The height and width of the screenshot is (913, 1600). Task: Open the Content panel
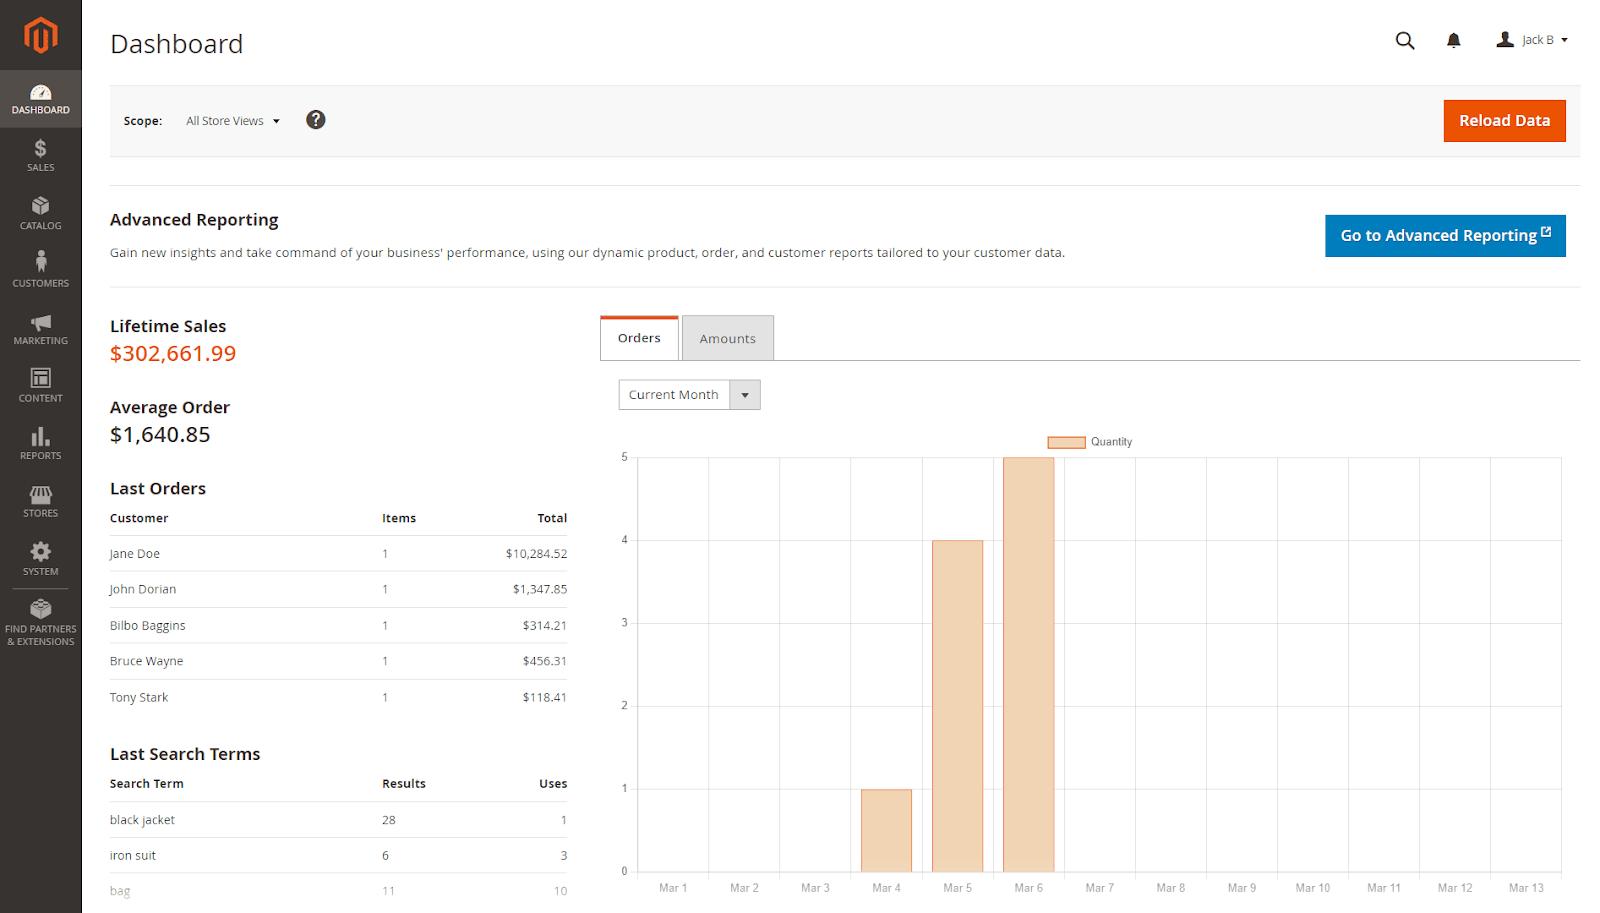[x=40, y=384]
